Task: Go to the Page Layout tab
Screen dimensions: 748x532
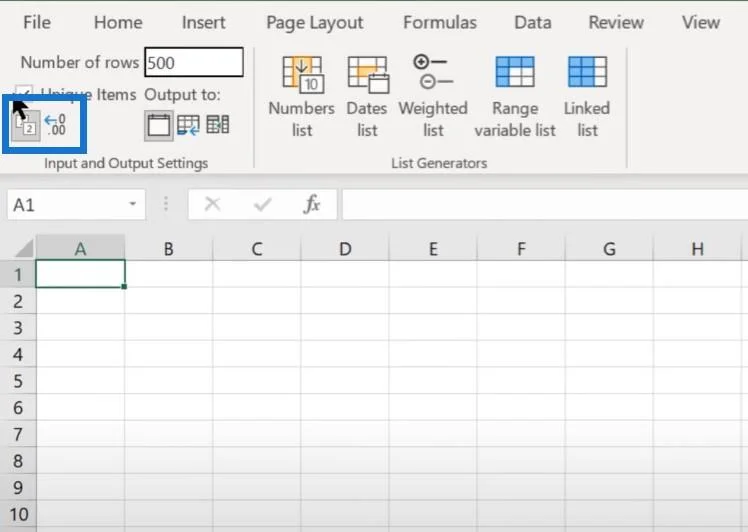Action: click(x=314, y=22)
